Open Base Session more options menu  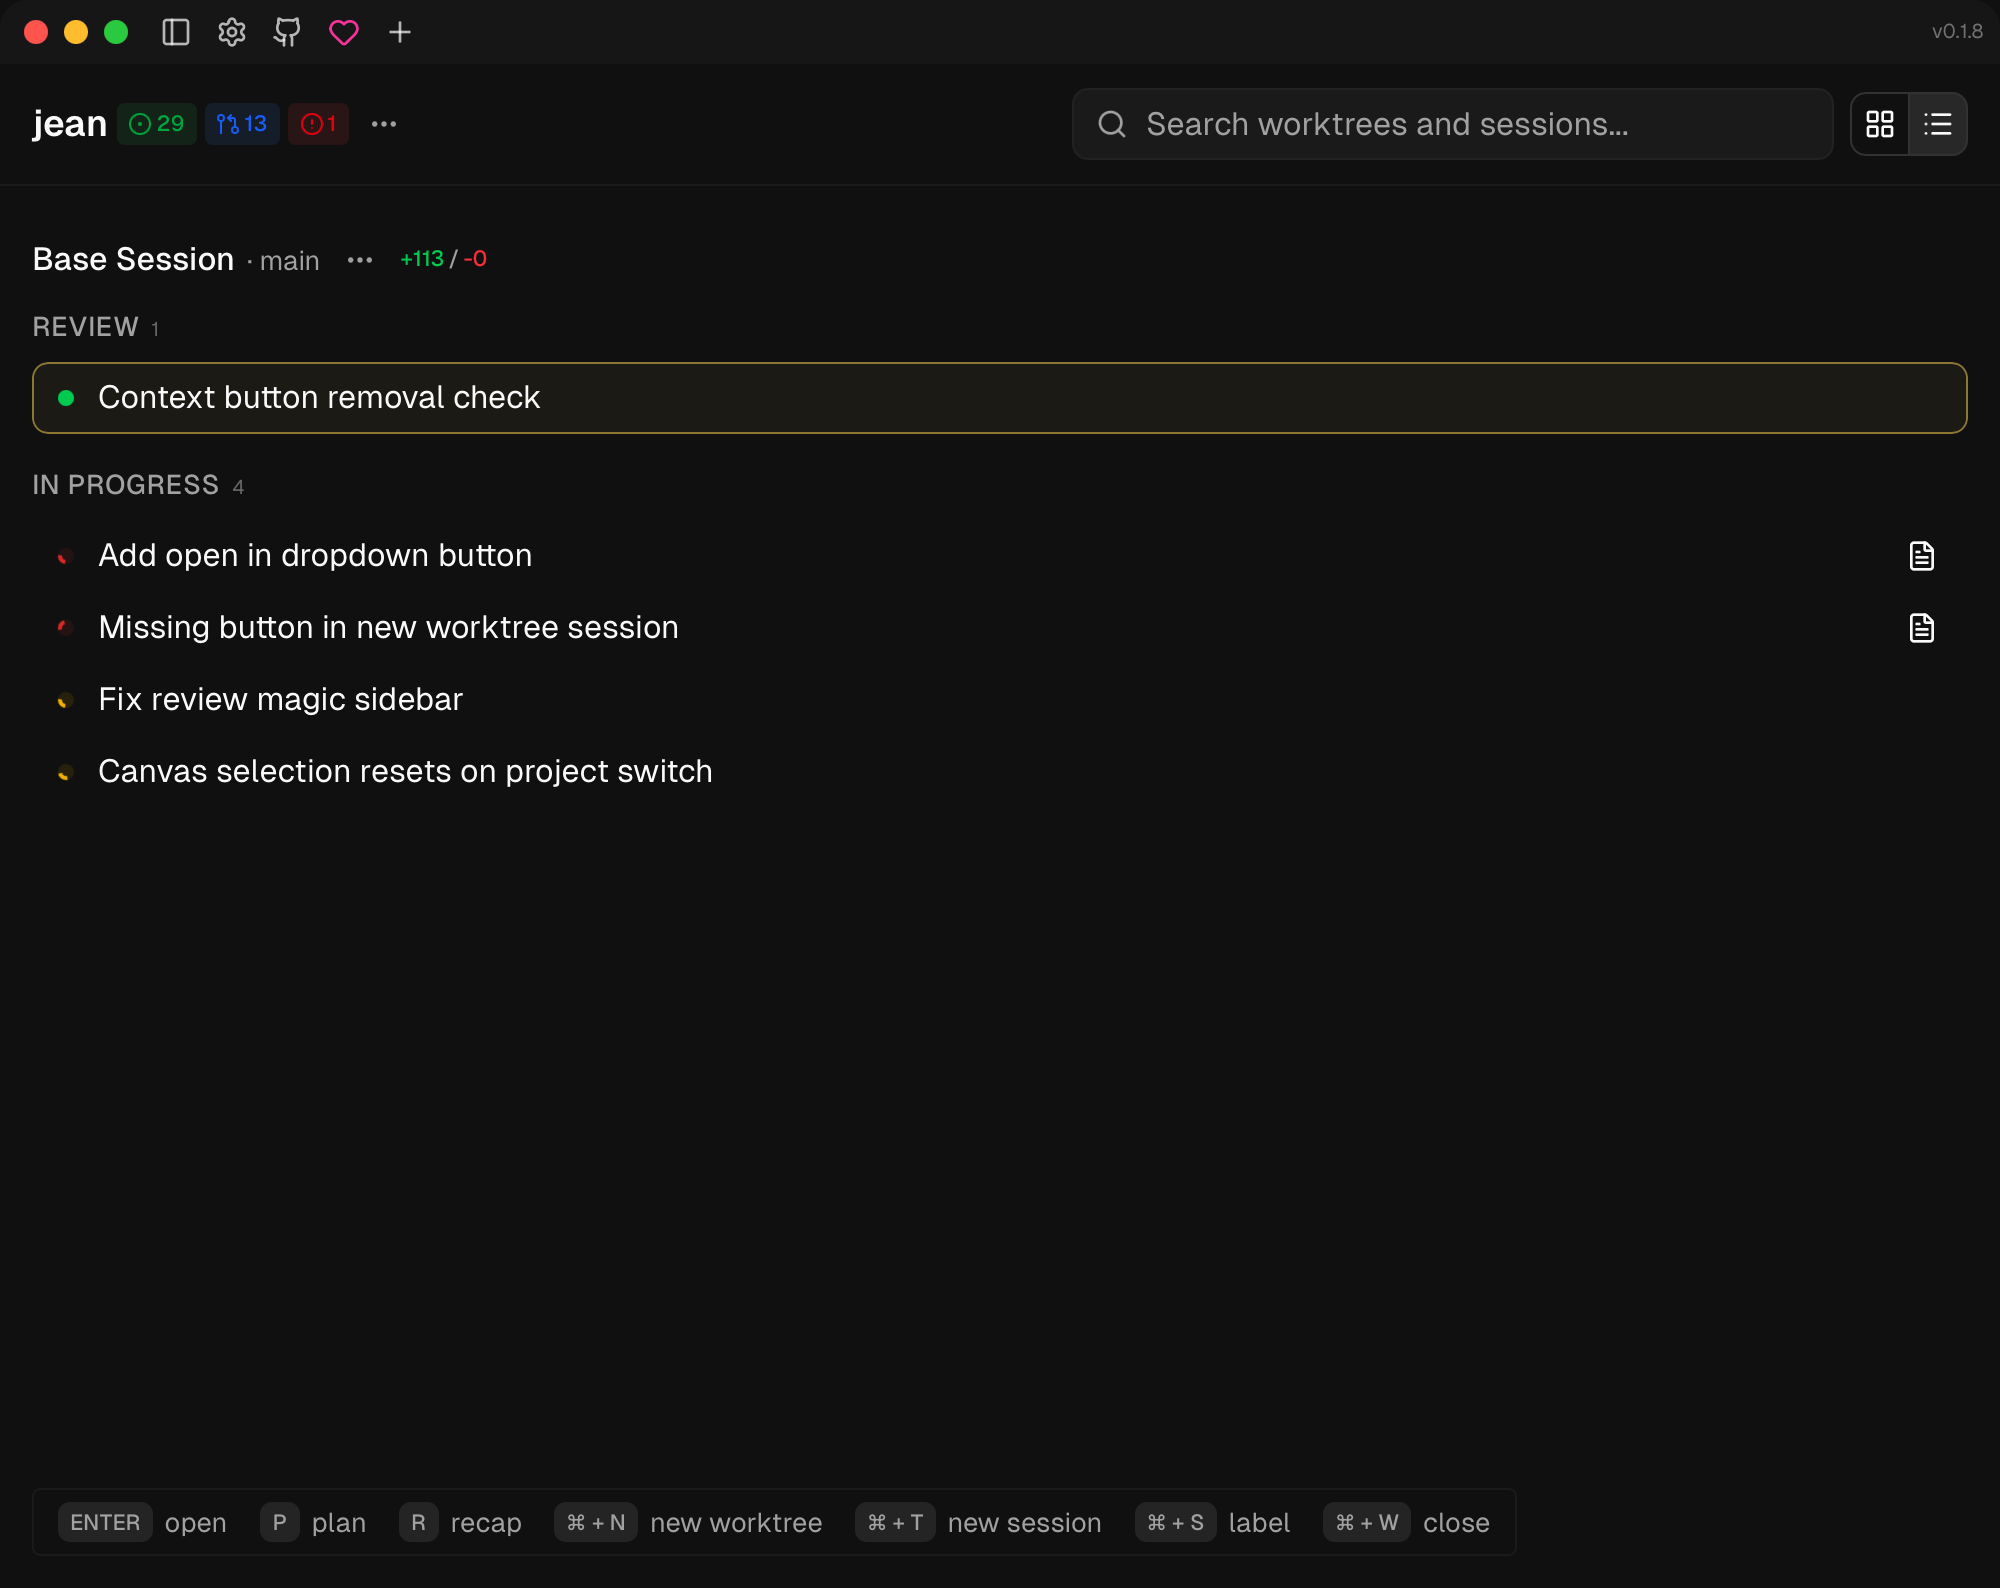click(360, 260)
